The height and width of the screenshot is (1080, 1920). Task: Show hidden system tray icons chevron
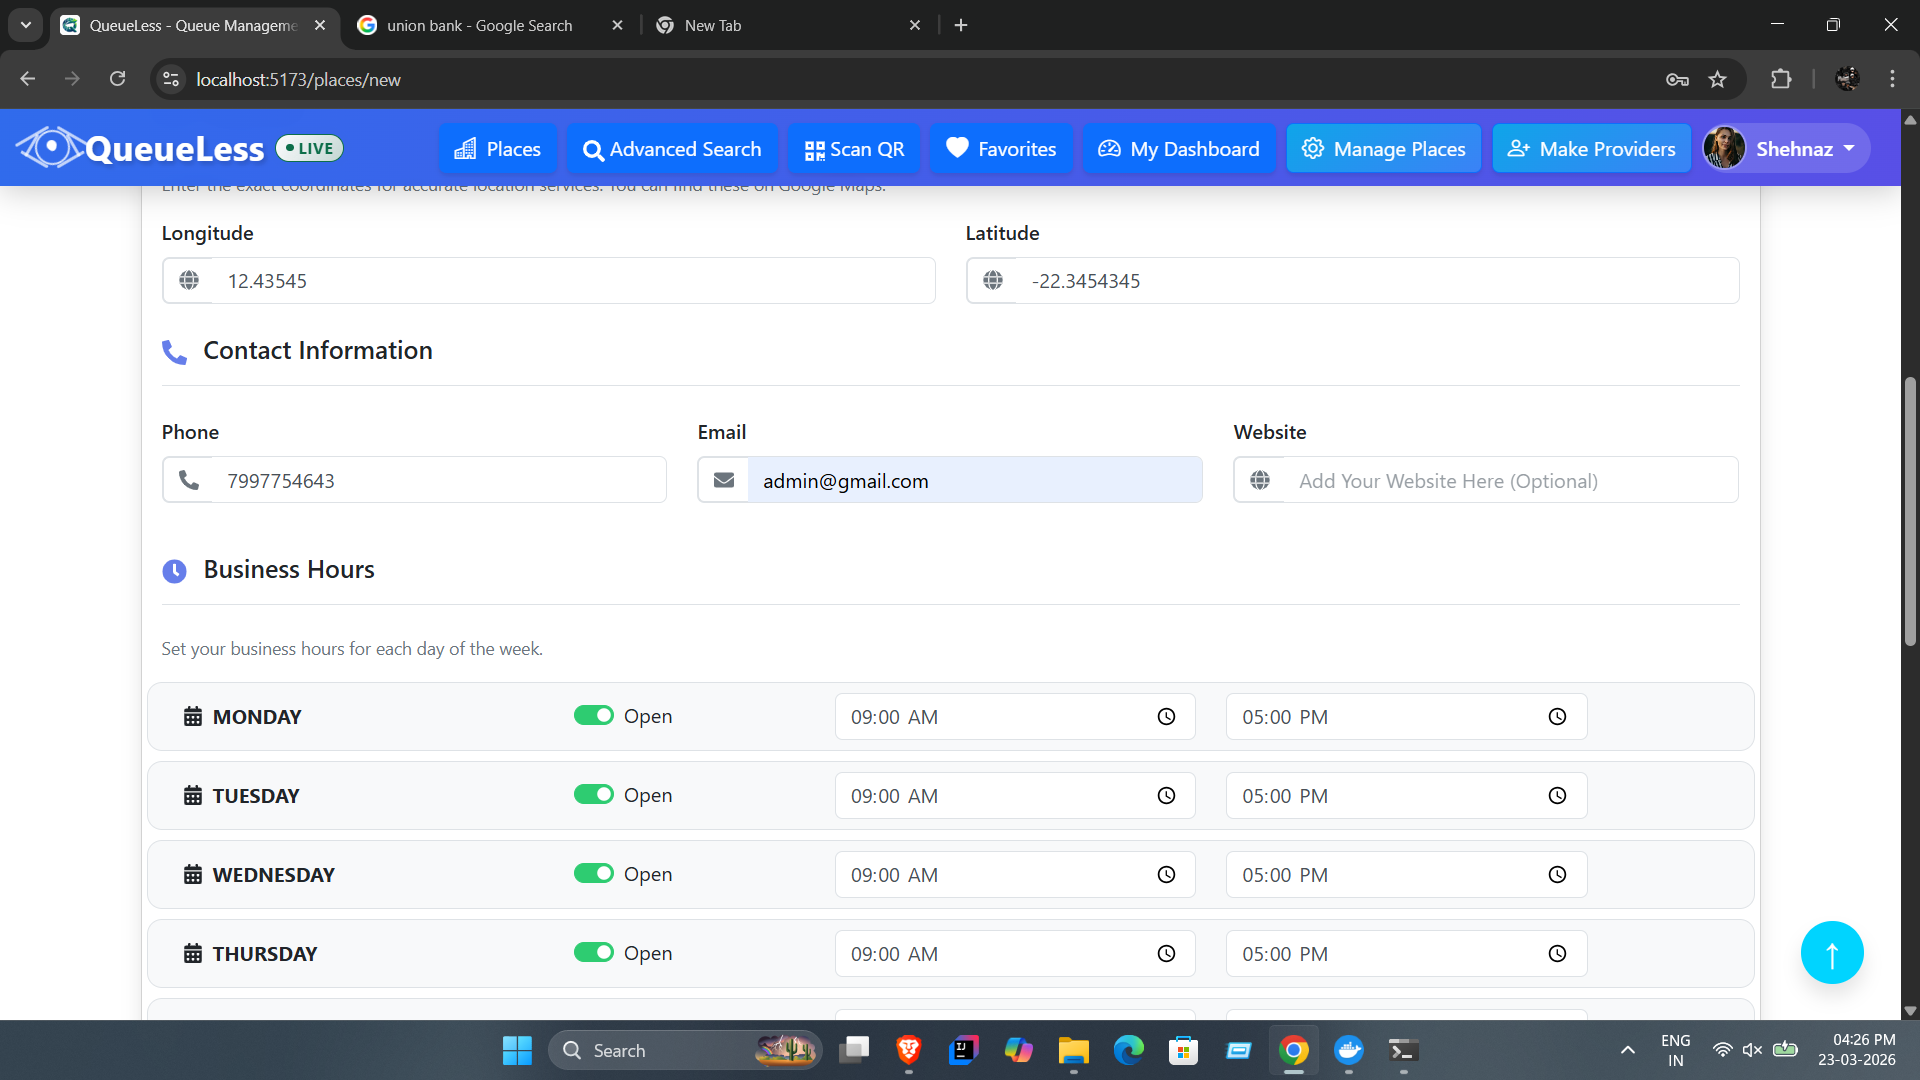click(x=1627, y=1050)
